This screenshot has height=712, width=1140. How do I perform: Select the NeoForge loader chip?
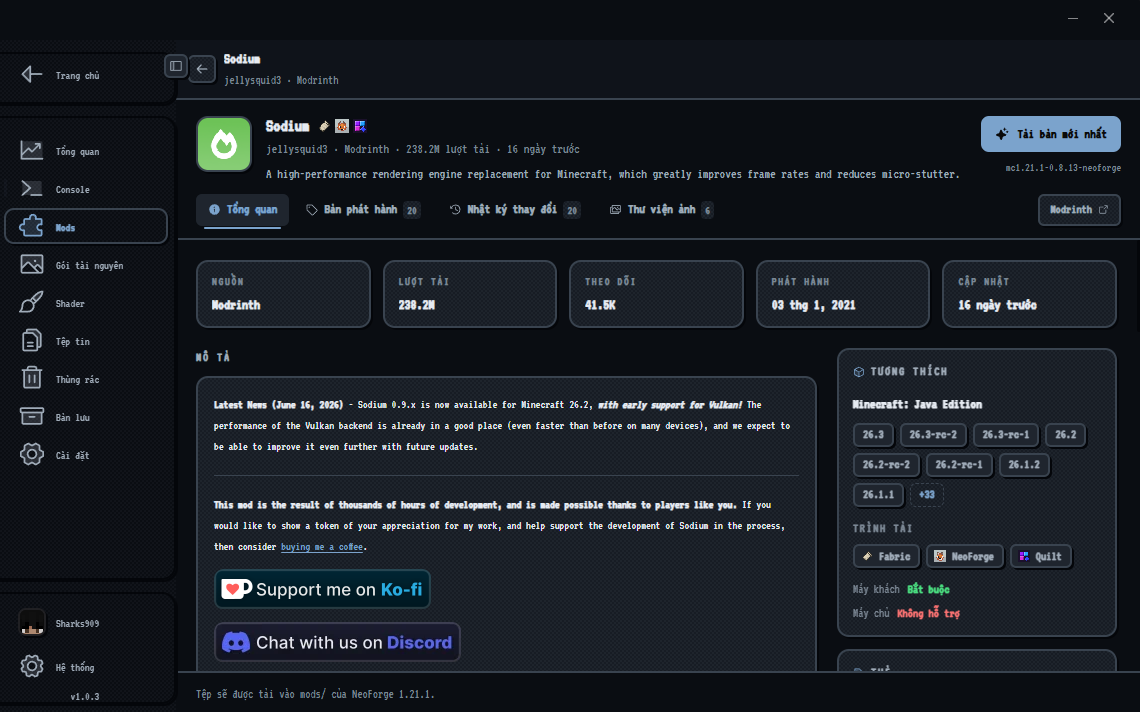click(965, 556)
